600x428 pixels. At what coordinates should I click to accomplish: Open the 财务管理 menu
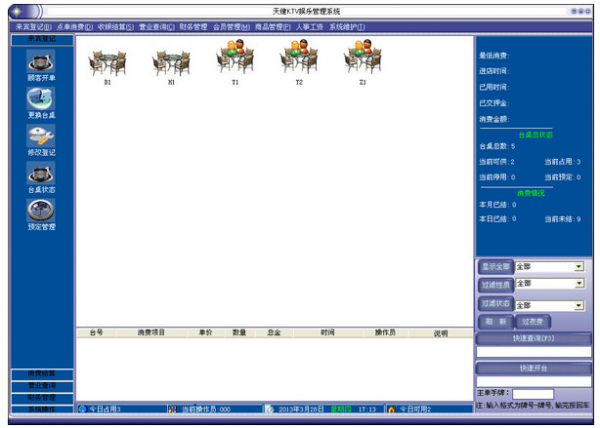point(193,27)
